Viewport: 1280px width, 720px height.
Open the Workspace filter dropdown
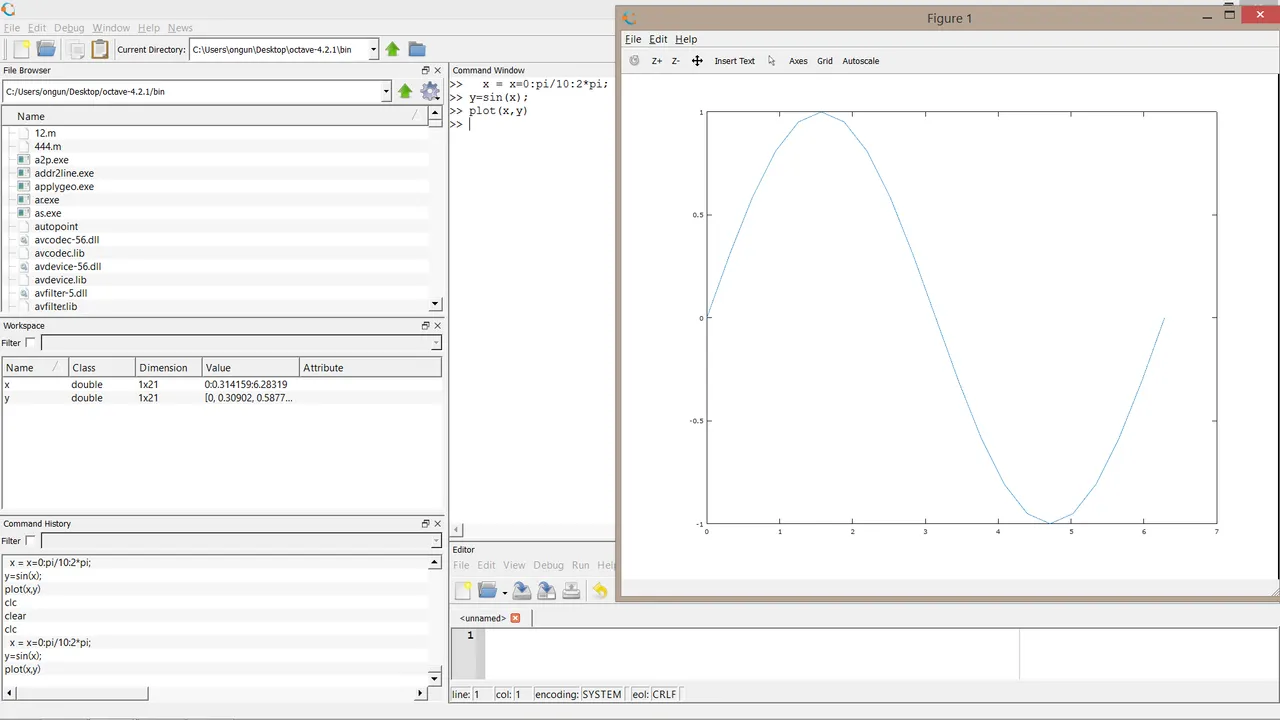435,343
